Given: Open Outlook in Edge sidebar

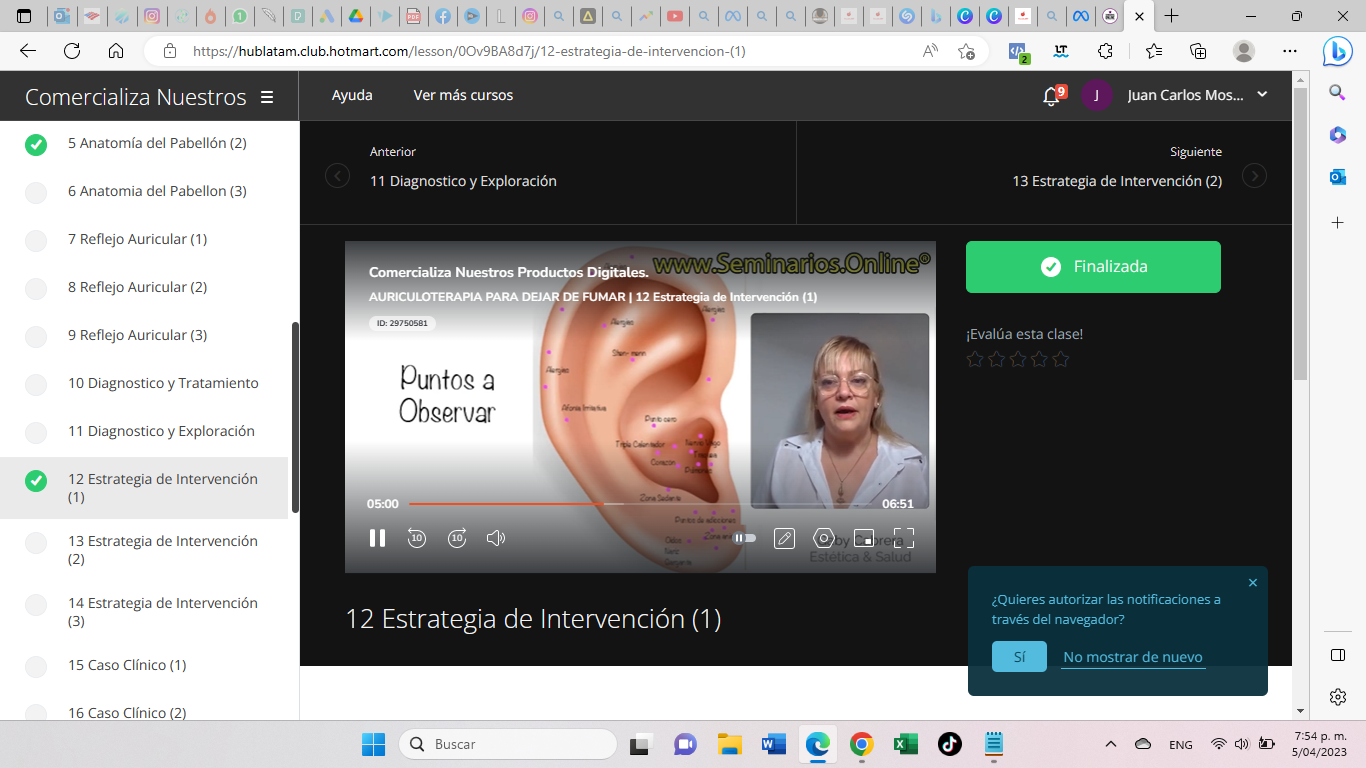Looking at the screenshot, I should [1338, 177].
